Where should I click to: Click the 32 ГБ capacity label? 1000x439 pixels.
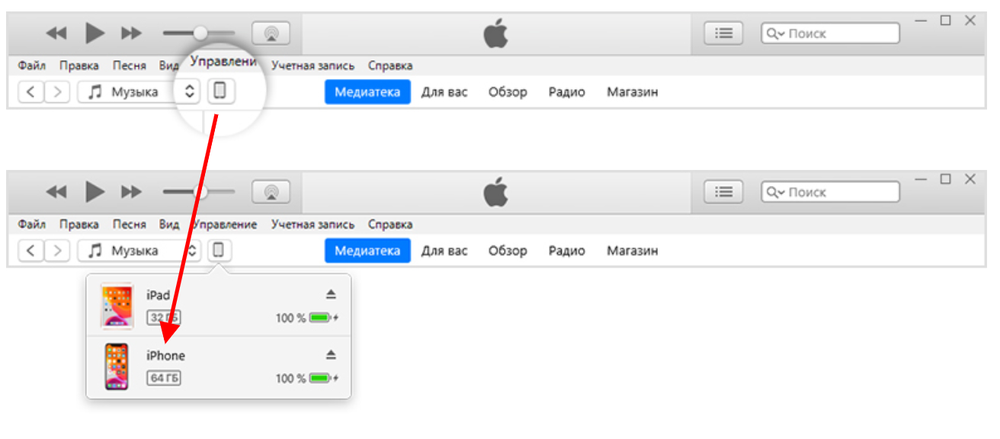(164, 317)
